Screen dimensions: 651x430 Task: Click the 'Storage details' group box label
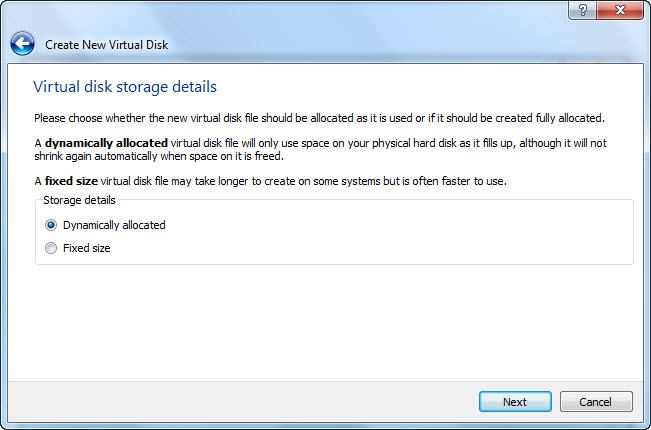coord(79,200)
